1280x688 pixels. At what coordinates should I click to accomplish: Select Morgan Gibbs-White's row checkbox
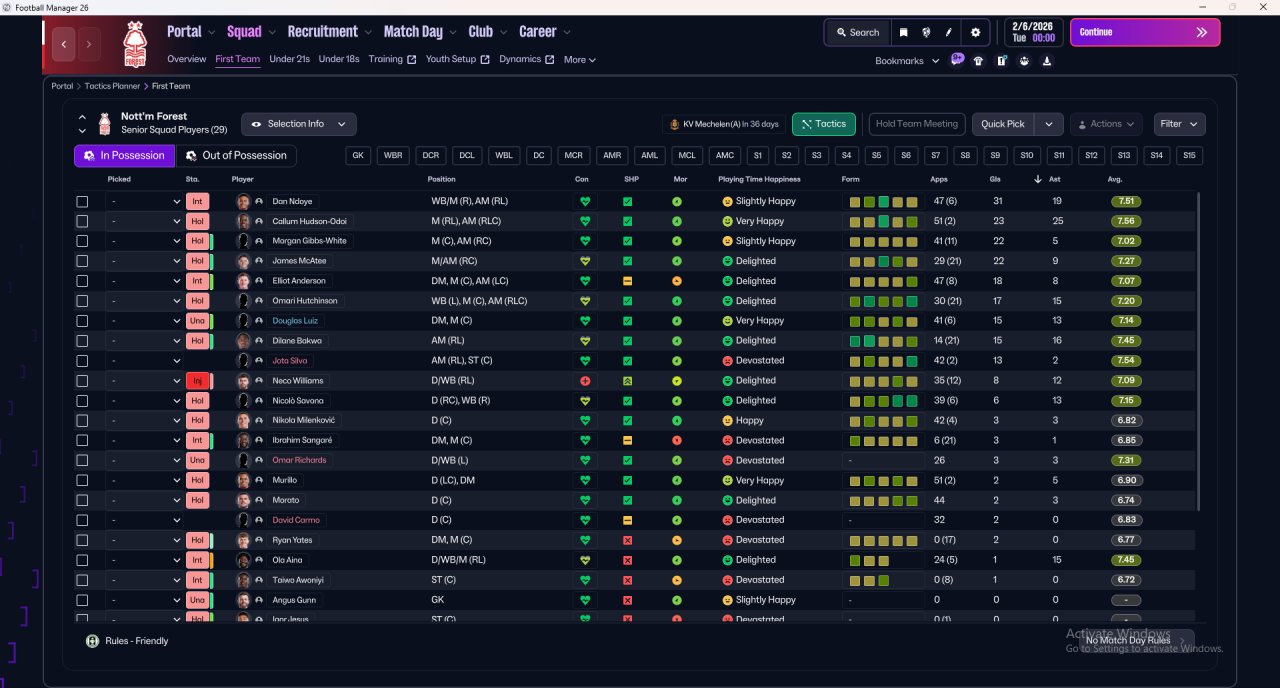(x=82, y=241)
